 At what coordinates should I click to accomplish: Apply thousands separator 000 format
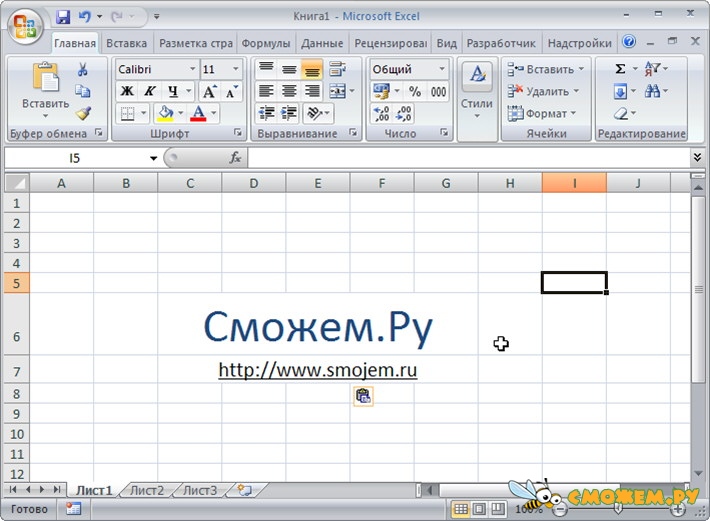438,91
